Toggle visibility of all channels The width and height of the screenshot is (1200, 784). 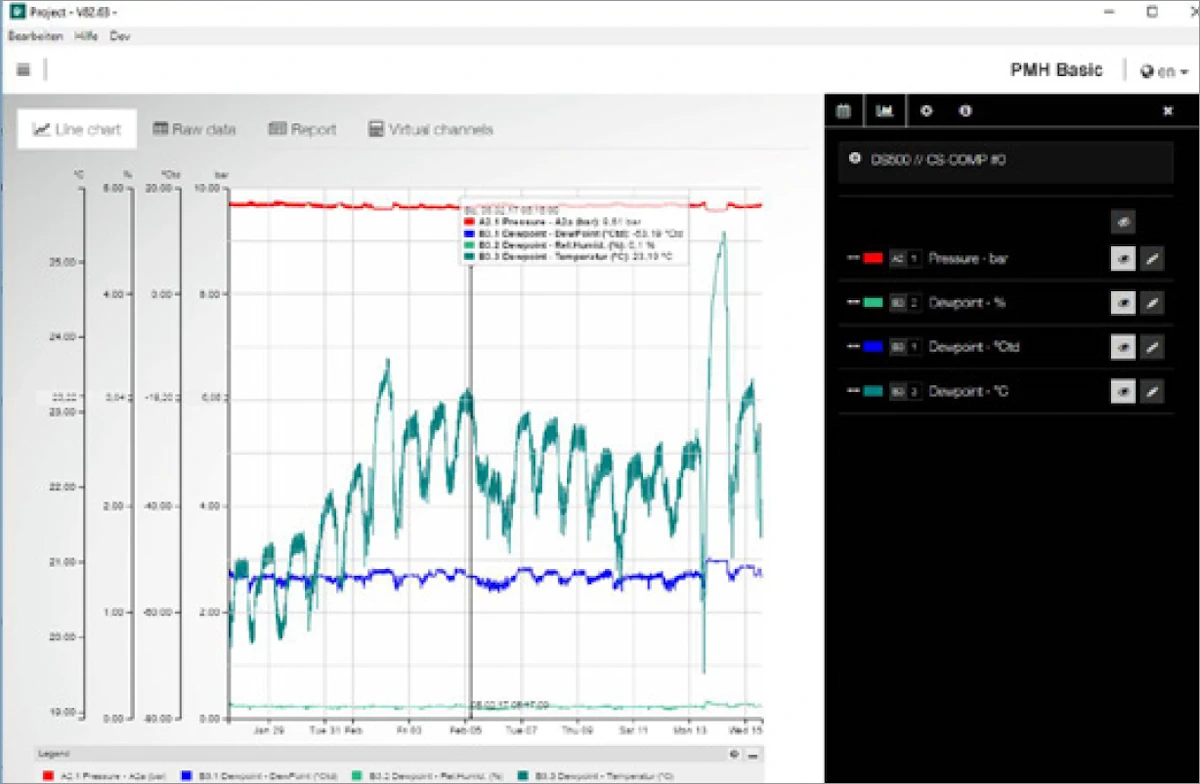1122,222
